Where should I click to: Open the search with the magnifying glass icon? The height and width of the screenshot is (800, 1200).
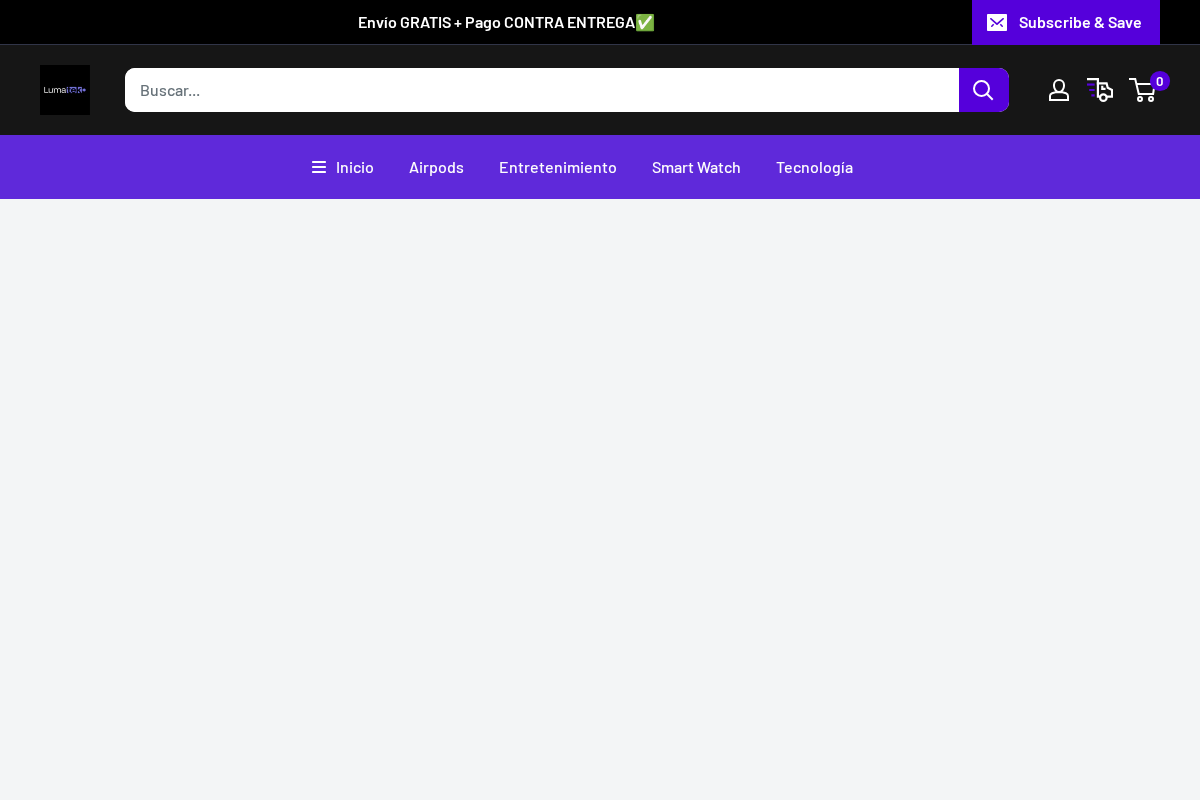pyautogui.click(x=983, y=90)
